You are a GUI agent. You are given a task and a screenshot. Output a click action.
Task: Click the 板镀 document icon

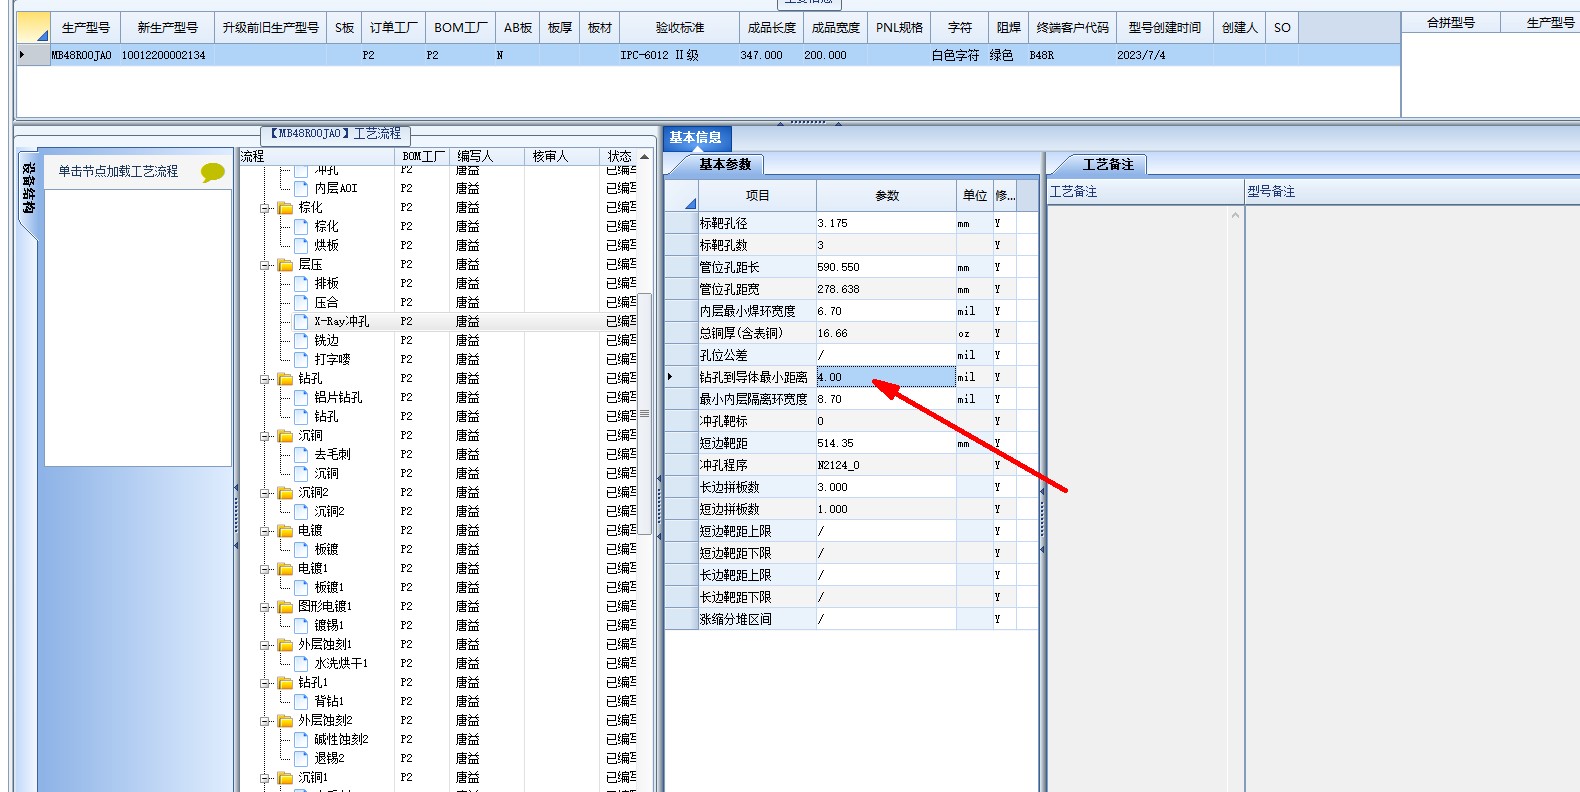click(301, 549)
